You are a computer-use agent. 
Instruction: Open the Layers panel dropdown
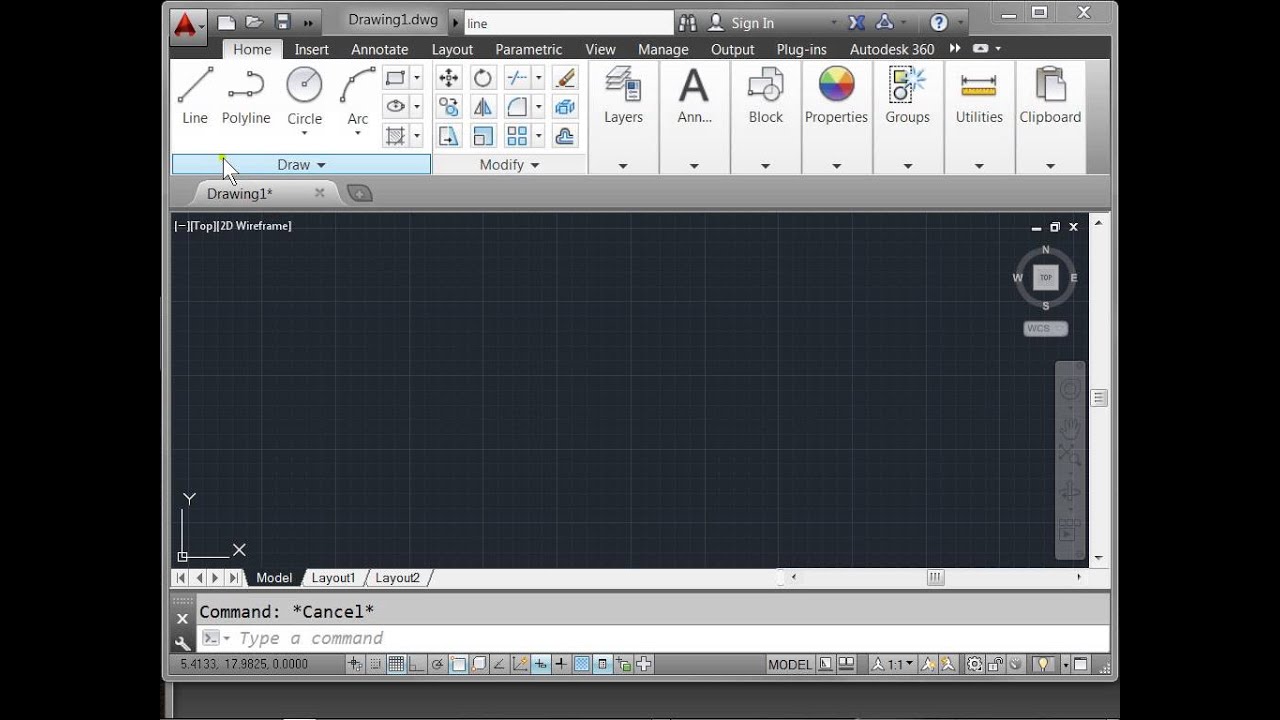623,166
